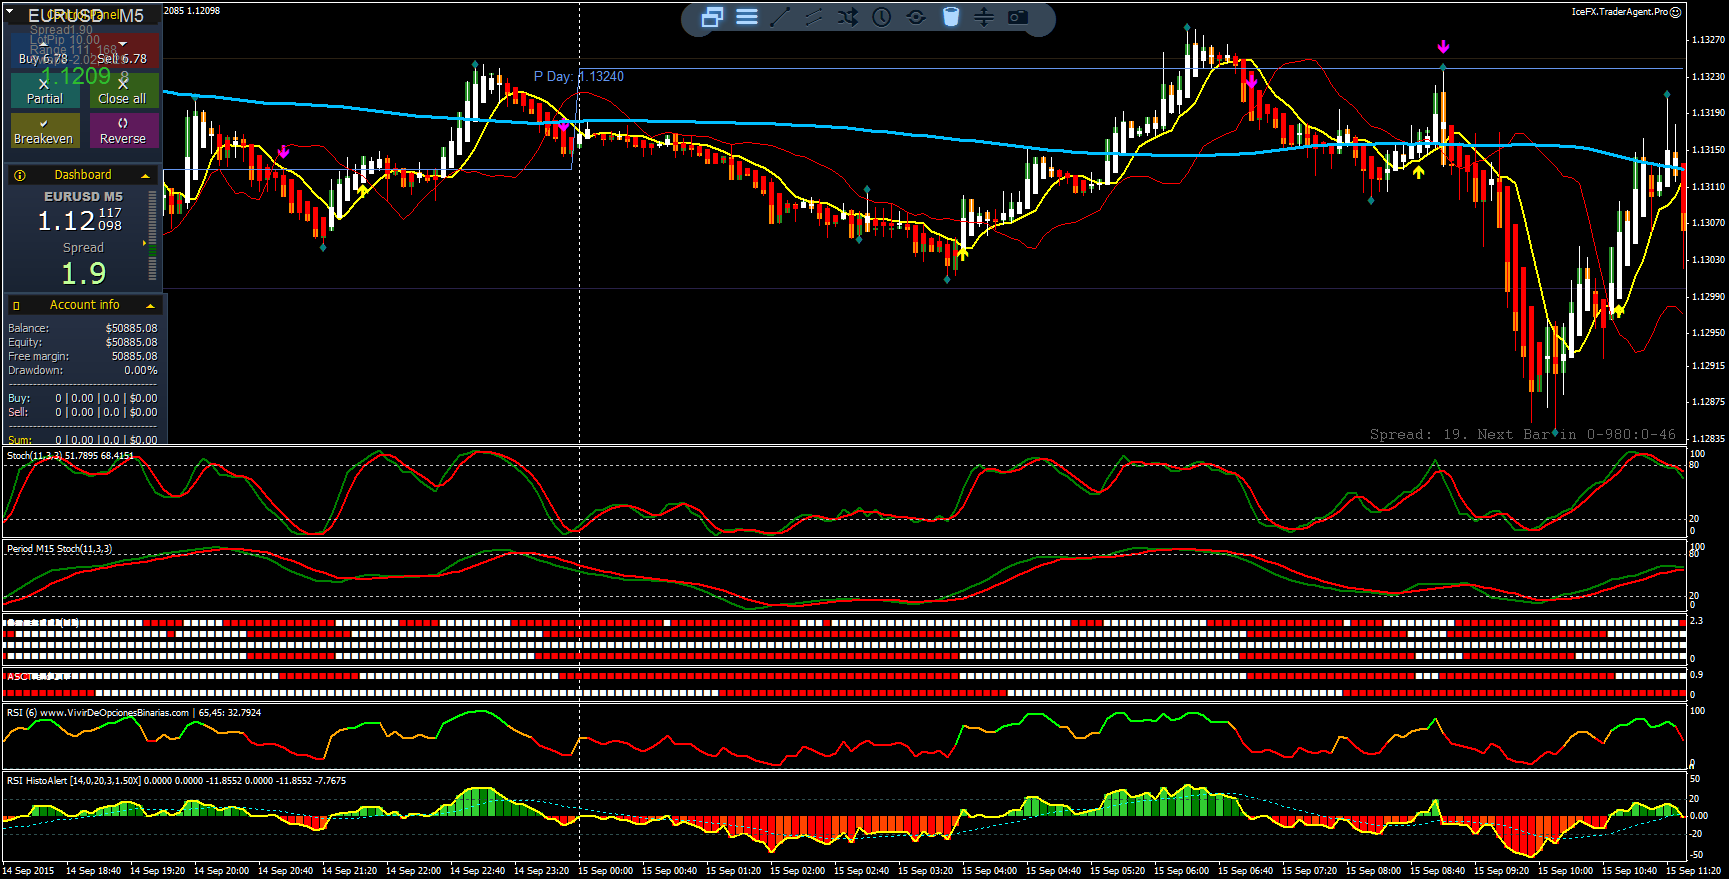
Task: Click the shuffle arrows toolbar icon
Action: pos(848,17)
